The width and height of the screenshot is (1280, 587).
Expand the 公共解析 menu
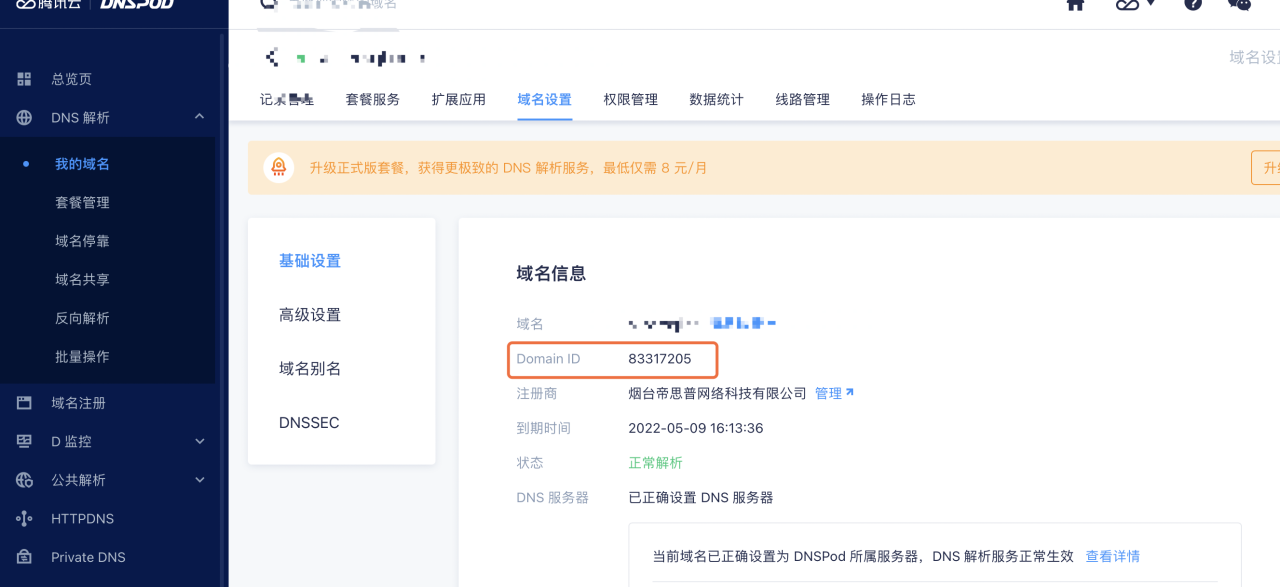tap(199, 480)
